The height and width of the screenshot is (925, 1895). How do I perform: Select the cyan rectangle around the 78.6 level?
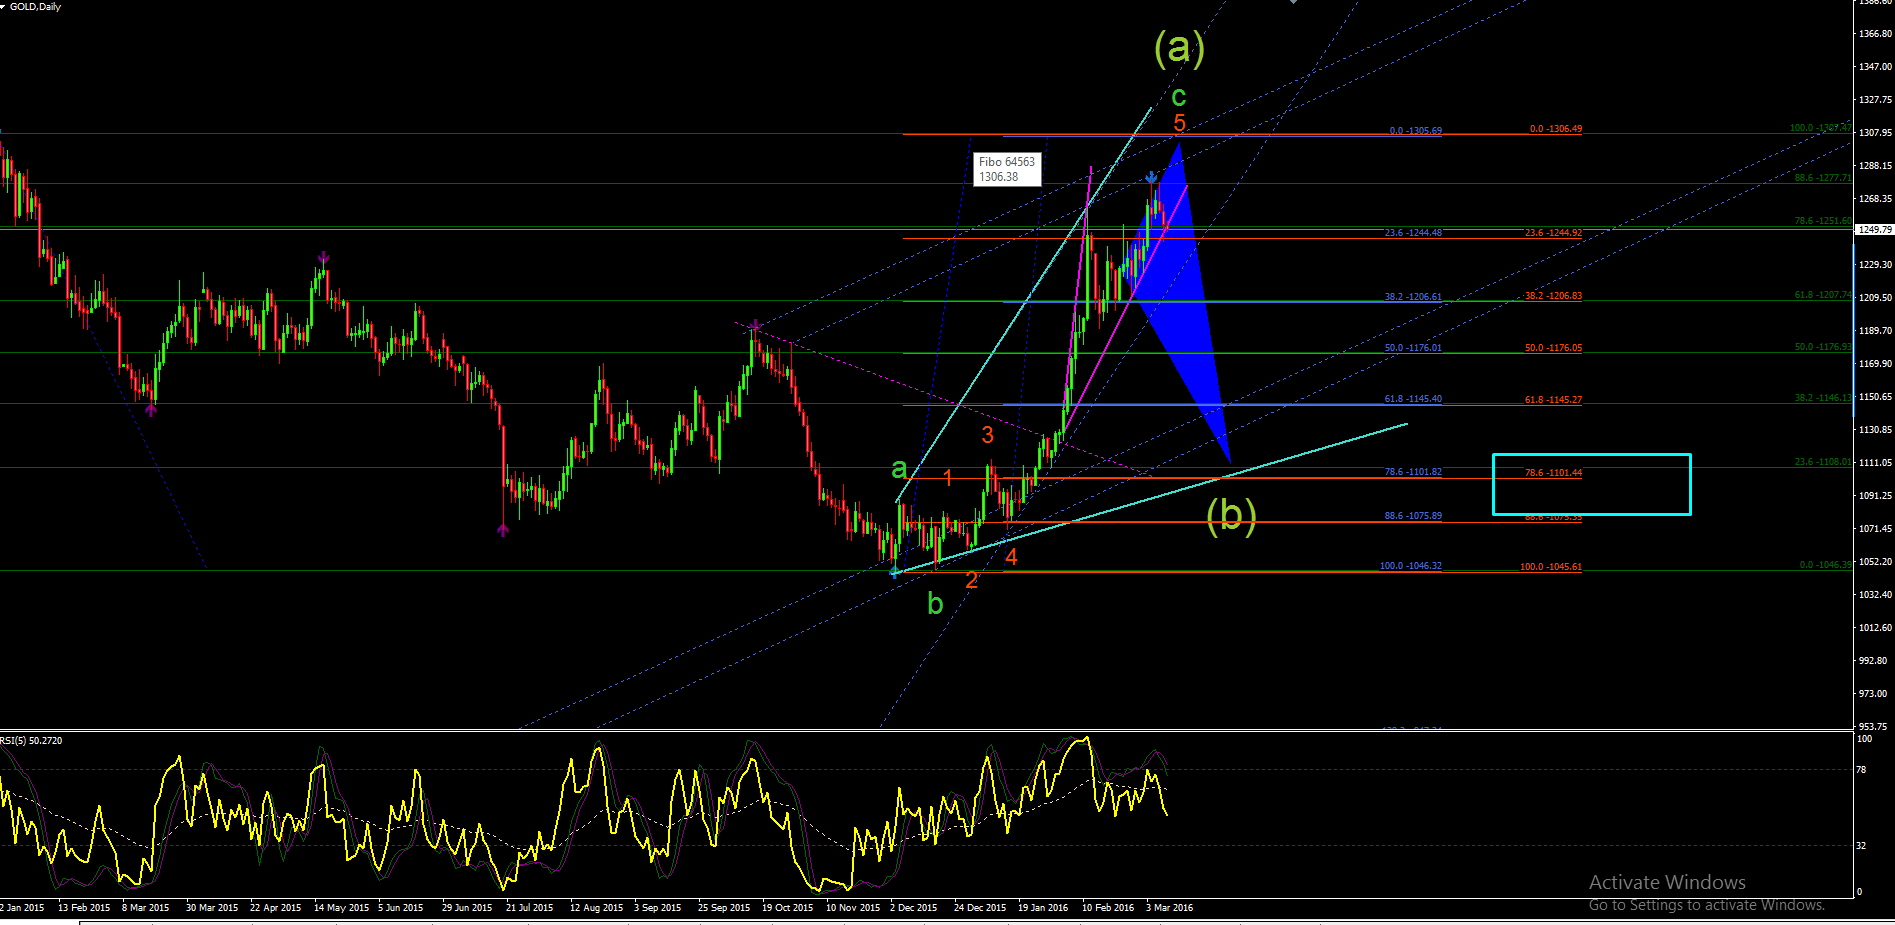pyautogui.click(x=1591, y=484)
